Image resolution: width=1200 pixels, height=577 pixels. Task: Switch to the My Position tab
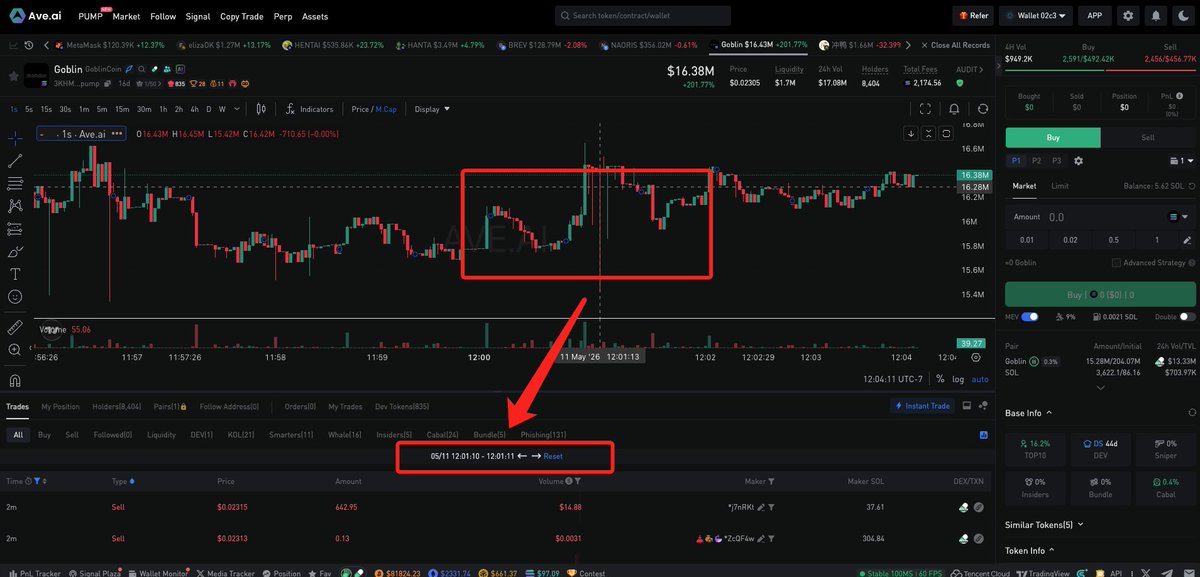[x=60, y=406]
